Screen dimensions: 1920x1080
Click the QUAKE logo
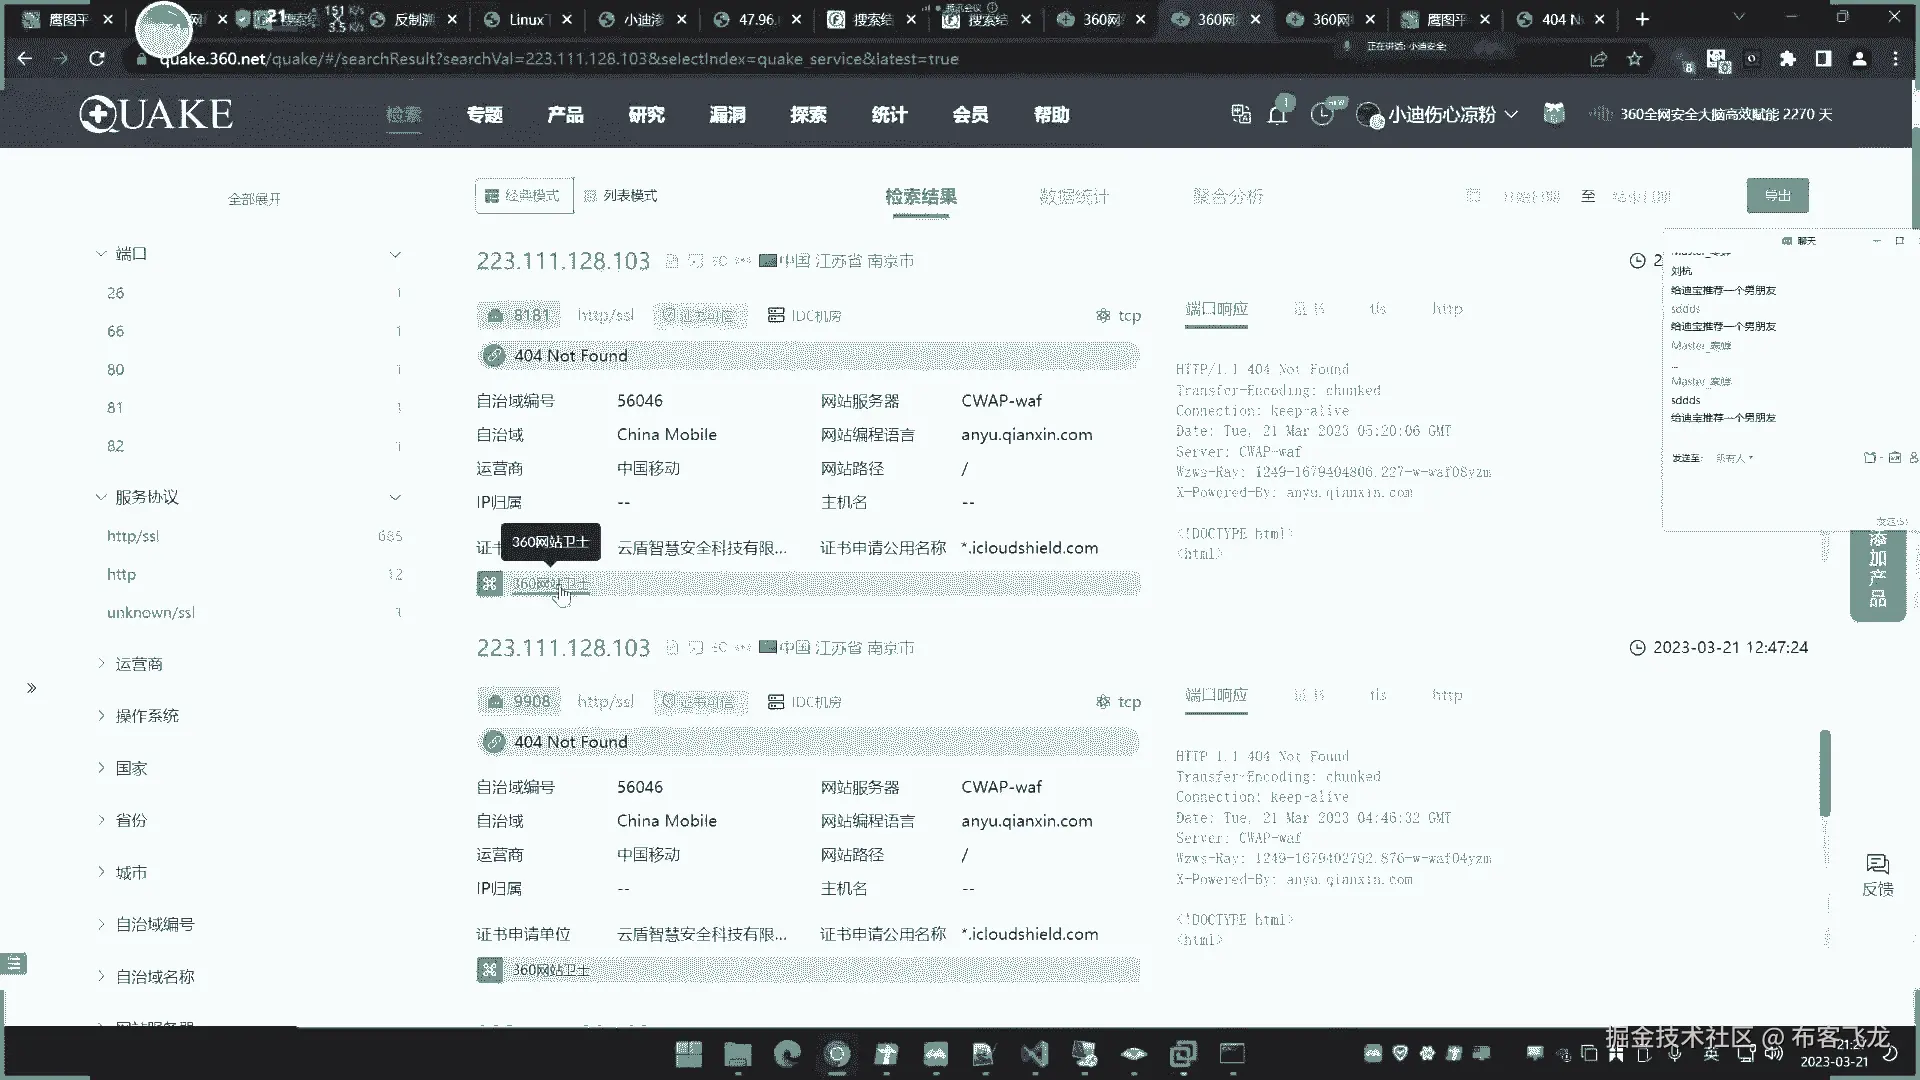pyautogui.click(x=156, y=114)
